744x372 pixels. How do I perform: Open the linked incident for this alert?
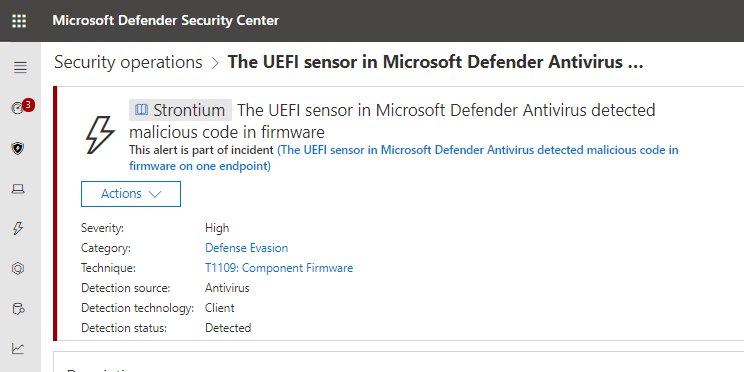point(403,158)
